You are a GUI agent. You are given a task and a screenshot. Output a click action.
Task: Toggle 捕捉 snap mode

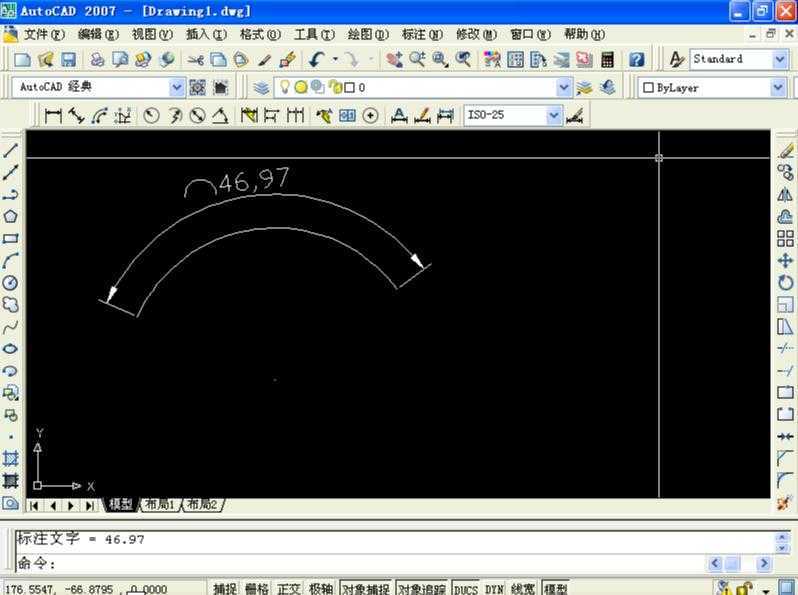[x=225, y=589]
